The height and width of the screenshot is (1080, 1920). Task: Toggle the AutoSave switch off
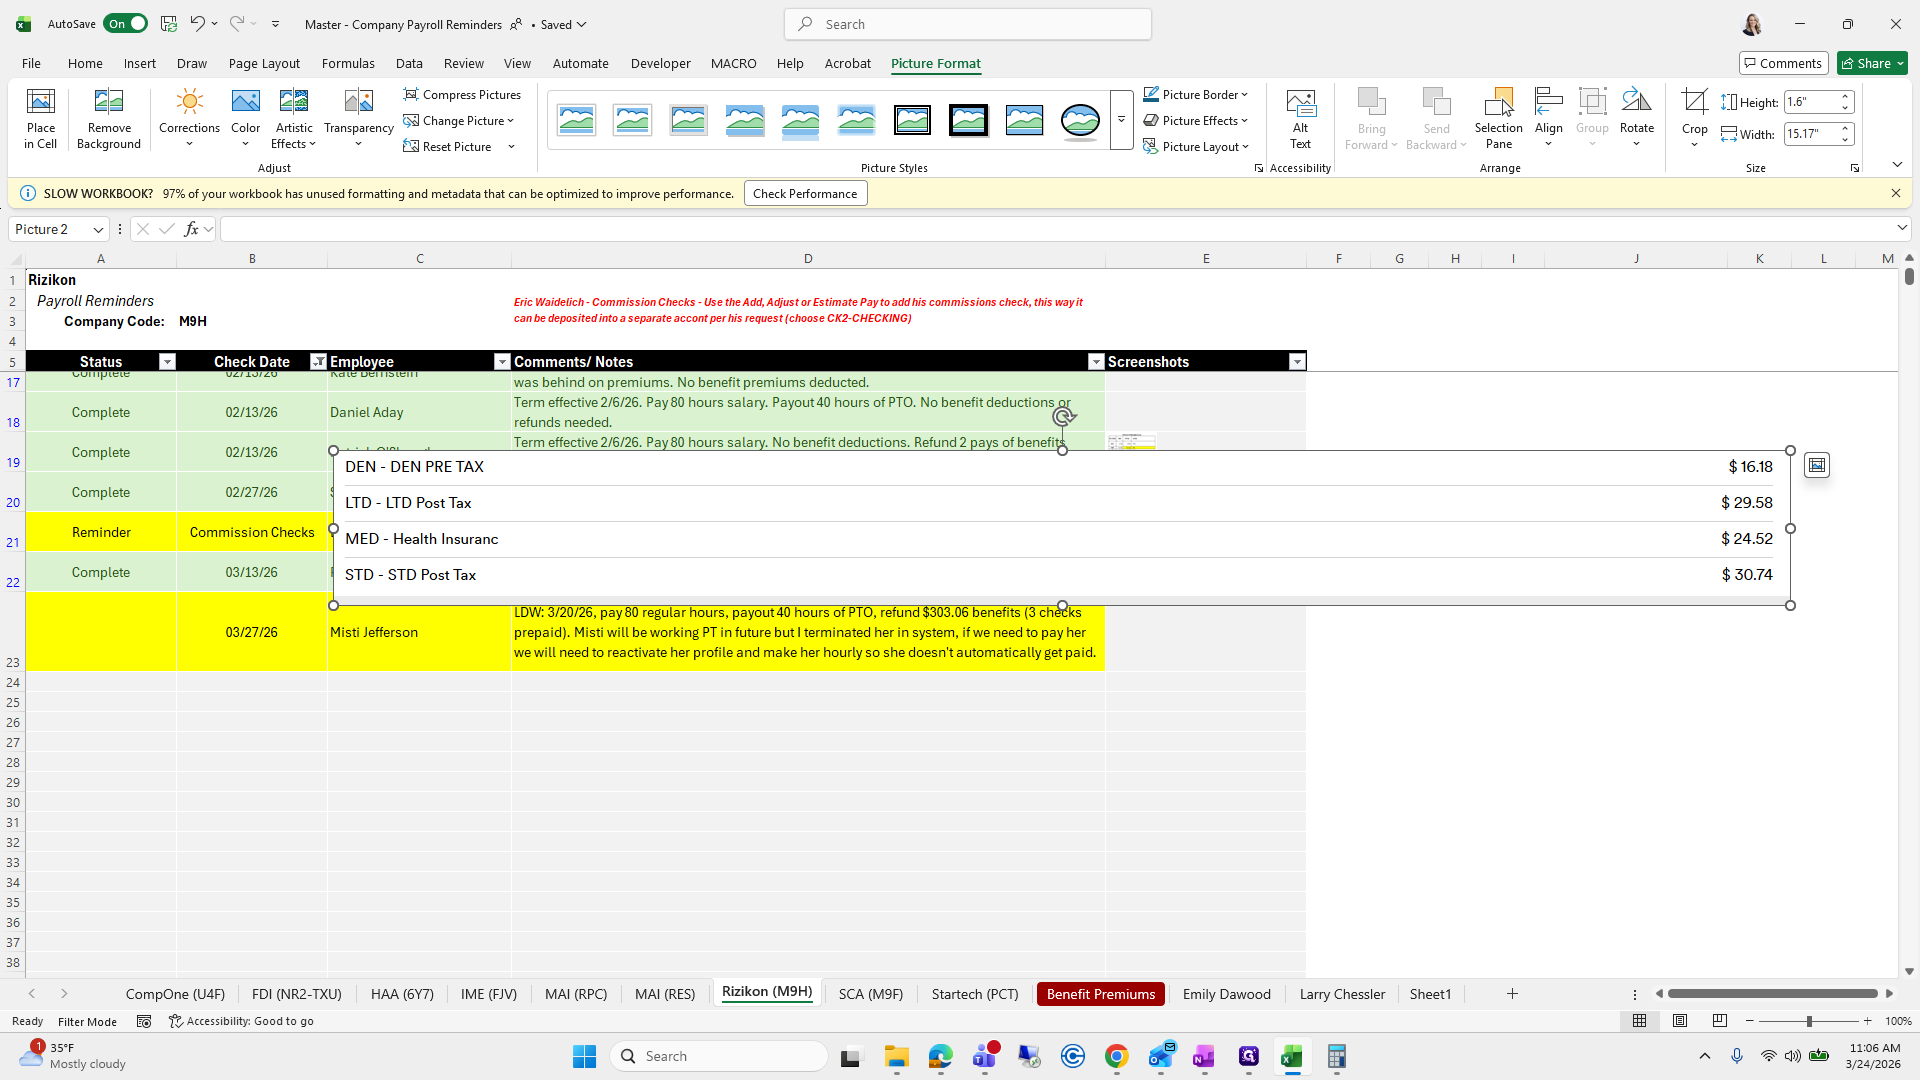tap(126, 24)
